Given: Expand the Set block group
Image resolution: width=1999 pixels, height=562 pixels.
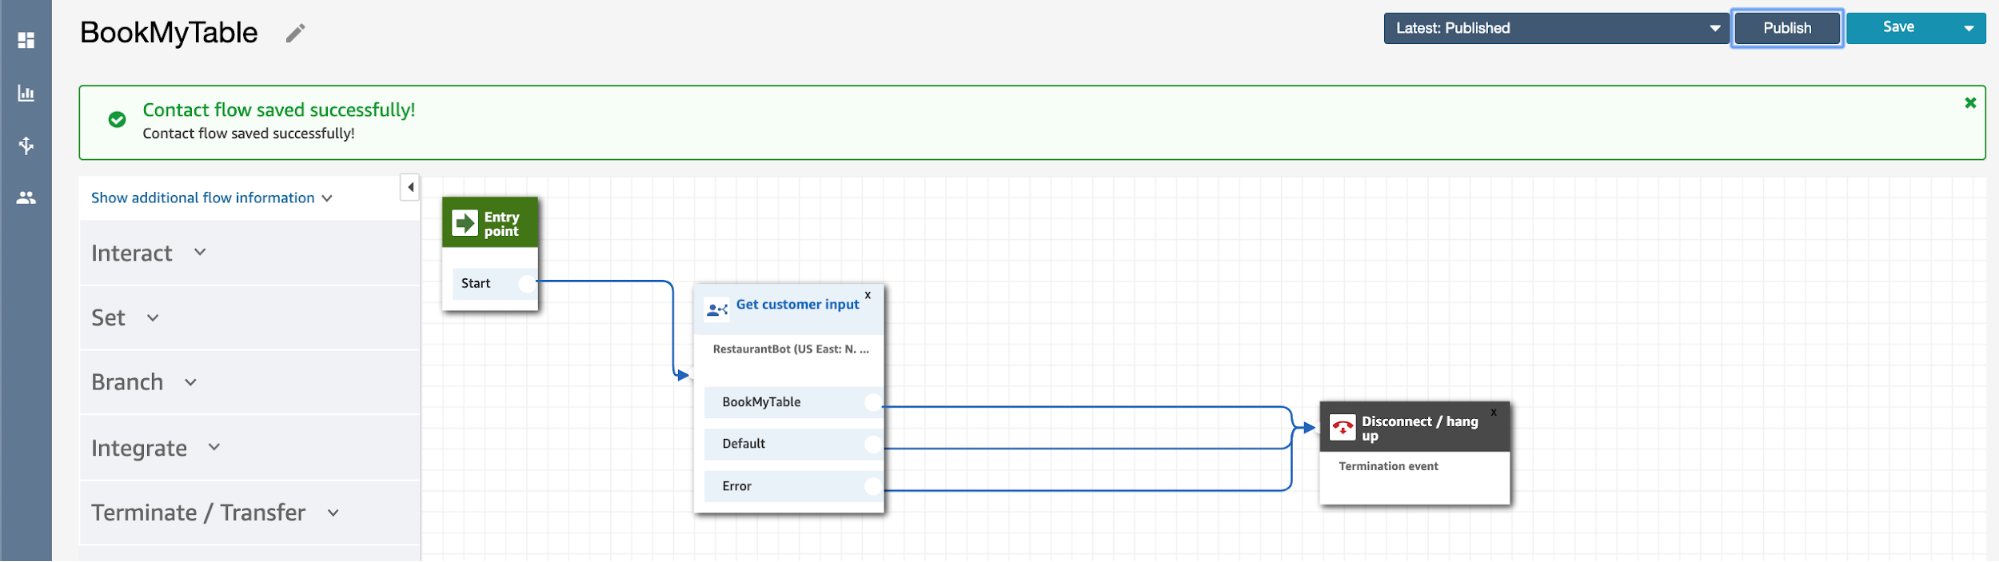Looking at the screenshot, I should click(249, 318).
